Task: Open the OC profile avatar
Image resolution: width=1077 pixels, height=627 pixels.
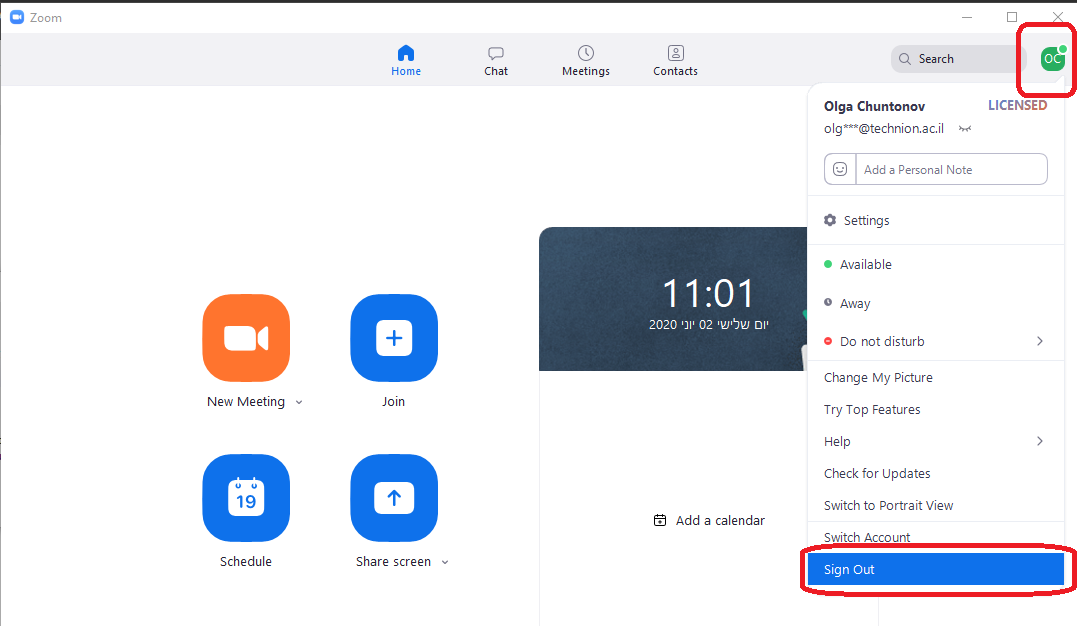Action: click(x=1052, y=59)
